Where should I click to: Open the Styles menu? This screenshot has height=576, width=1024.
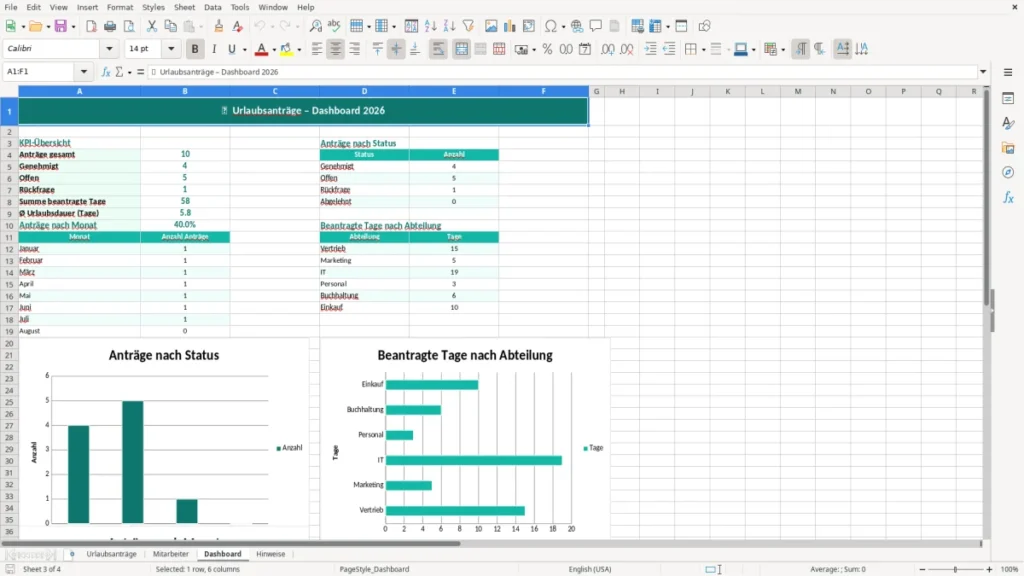pyautogui.click(x=153, y=7)
